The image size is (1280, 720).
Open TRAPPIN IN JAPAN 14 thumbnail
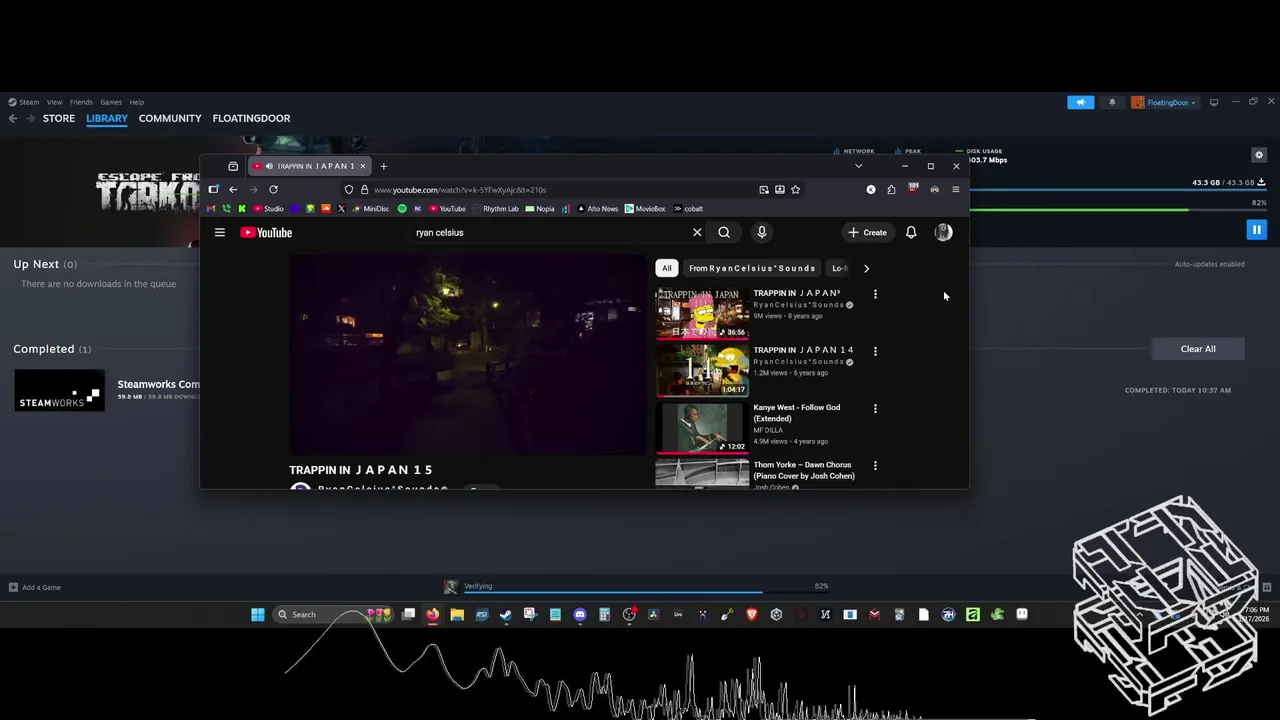pyautogui.click(x=702, y=370)
